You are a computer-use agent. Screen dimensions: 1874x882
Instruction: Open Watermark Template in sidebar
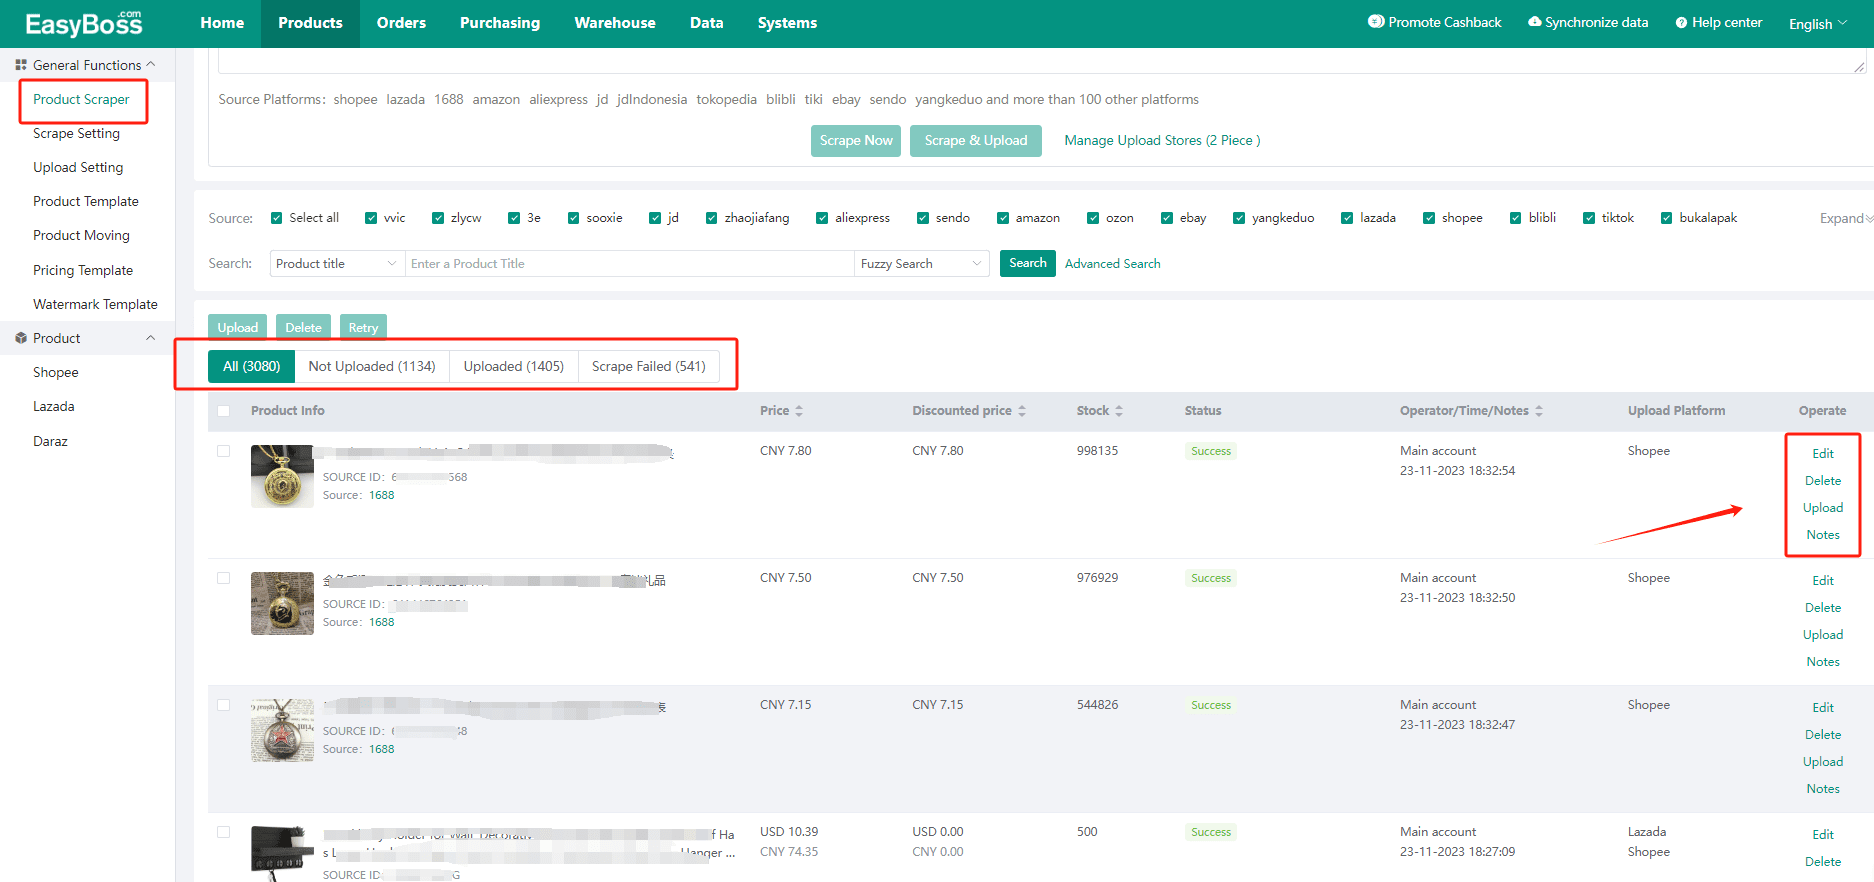coord(95,304)
